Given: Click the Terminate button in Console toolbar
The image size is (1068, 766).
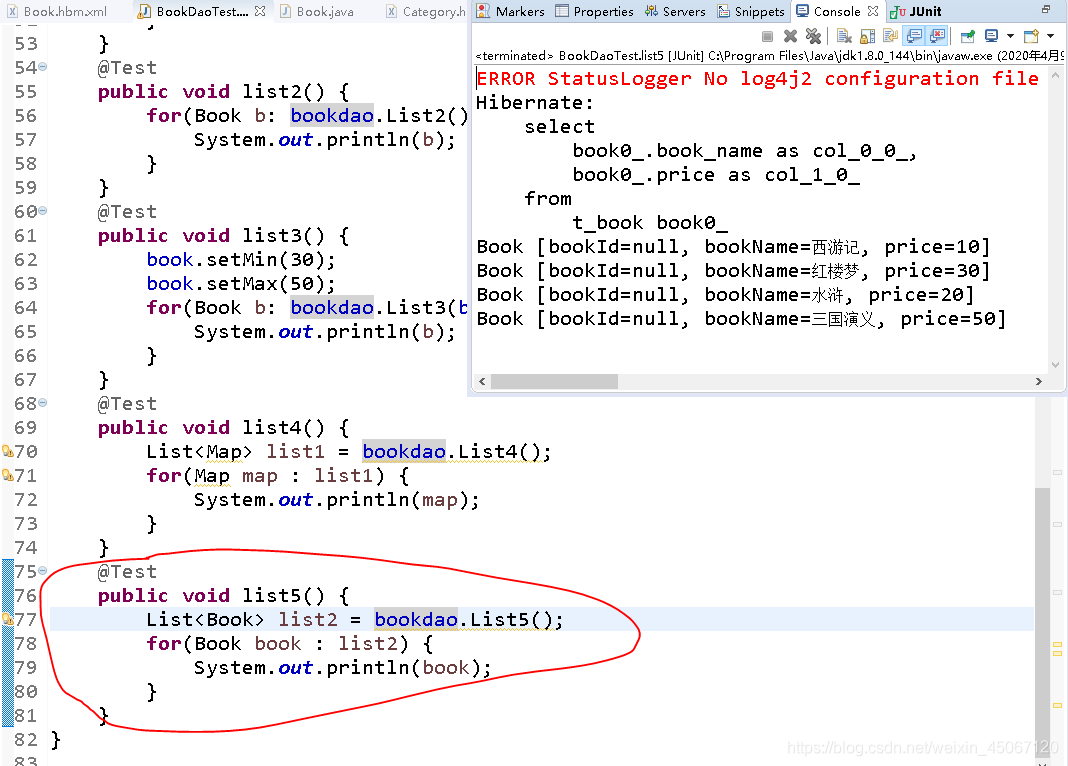Looking at the screenshot, I should coord(768,36).
